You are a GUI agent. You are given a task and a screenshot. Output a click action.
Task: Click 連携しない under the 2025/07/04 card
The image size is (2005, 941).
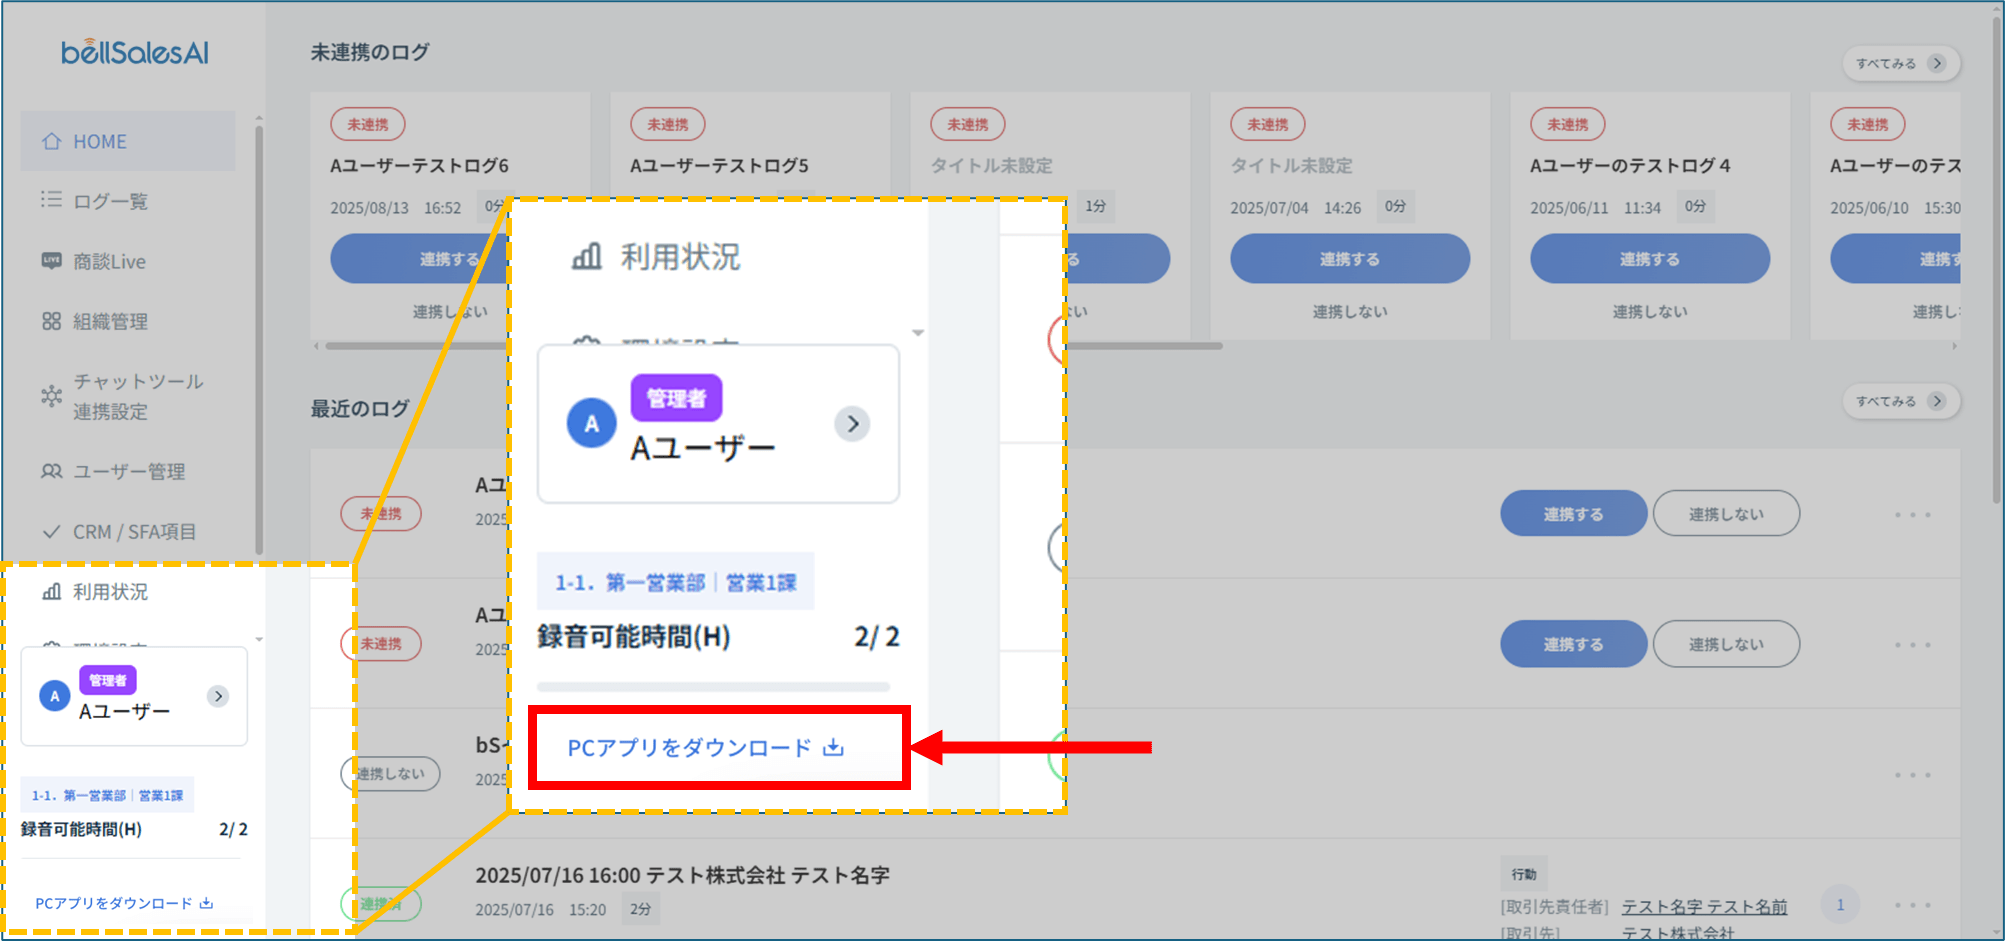click(x=1349, y=312)
